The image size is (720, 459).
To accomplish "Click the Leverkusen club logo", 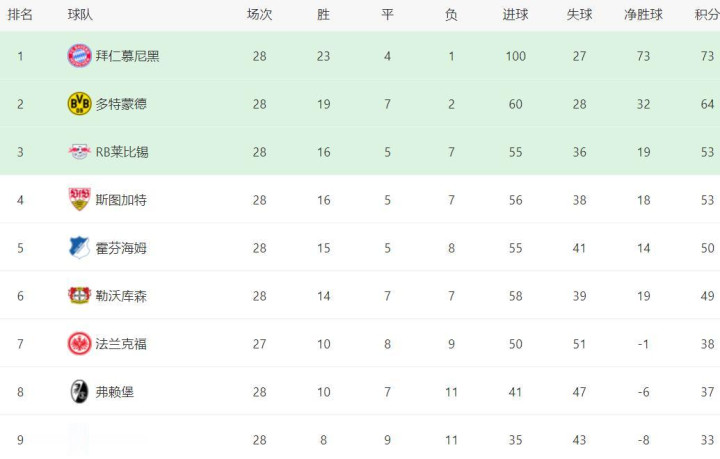I will 79,296.
